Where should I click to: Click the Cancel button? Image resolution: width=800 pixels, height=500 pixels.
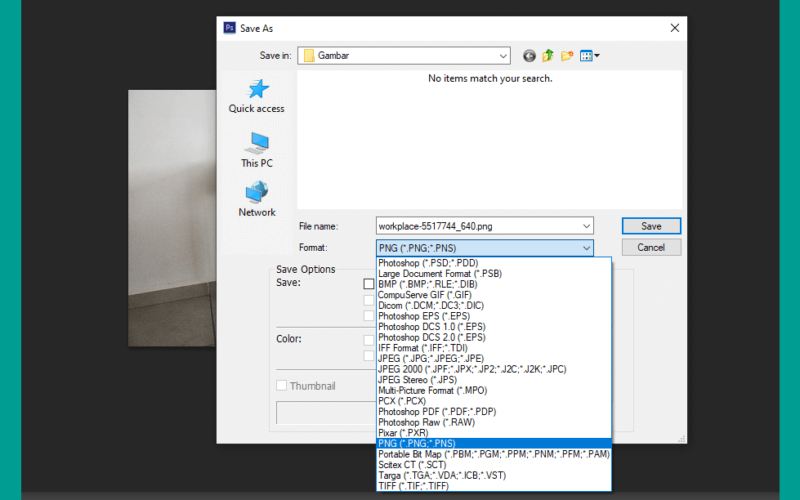click(x=651, y=247)
